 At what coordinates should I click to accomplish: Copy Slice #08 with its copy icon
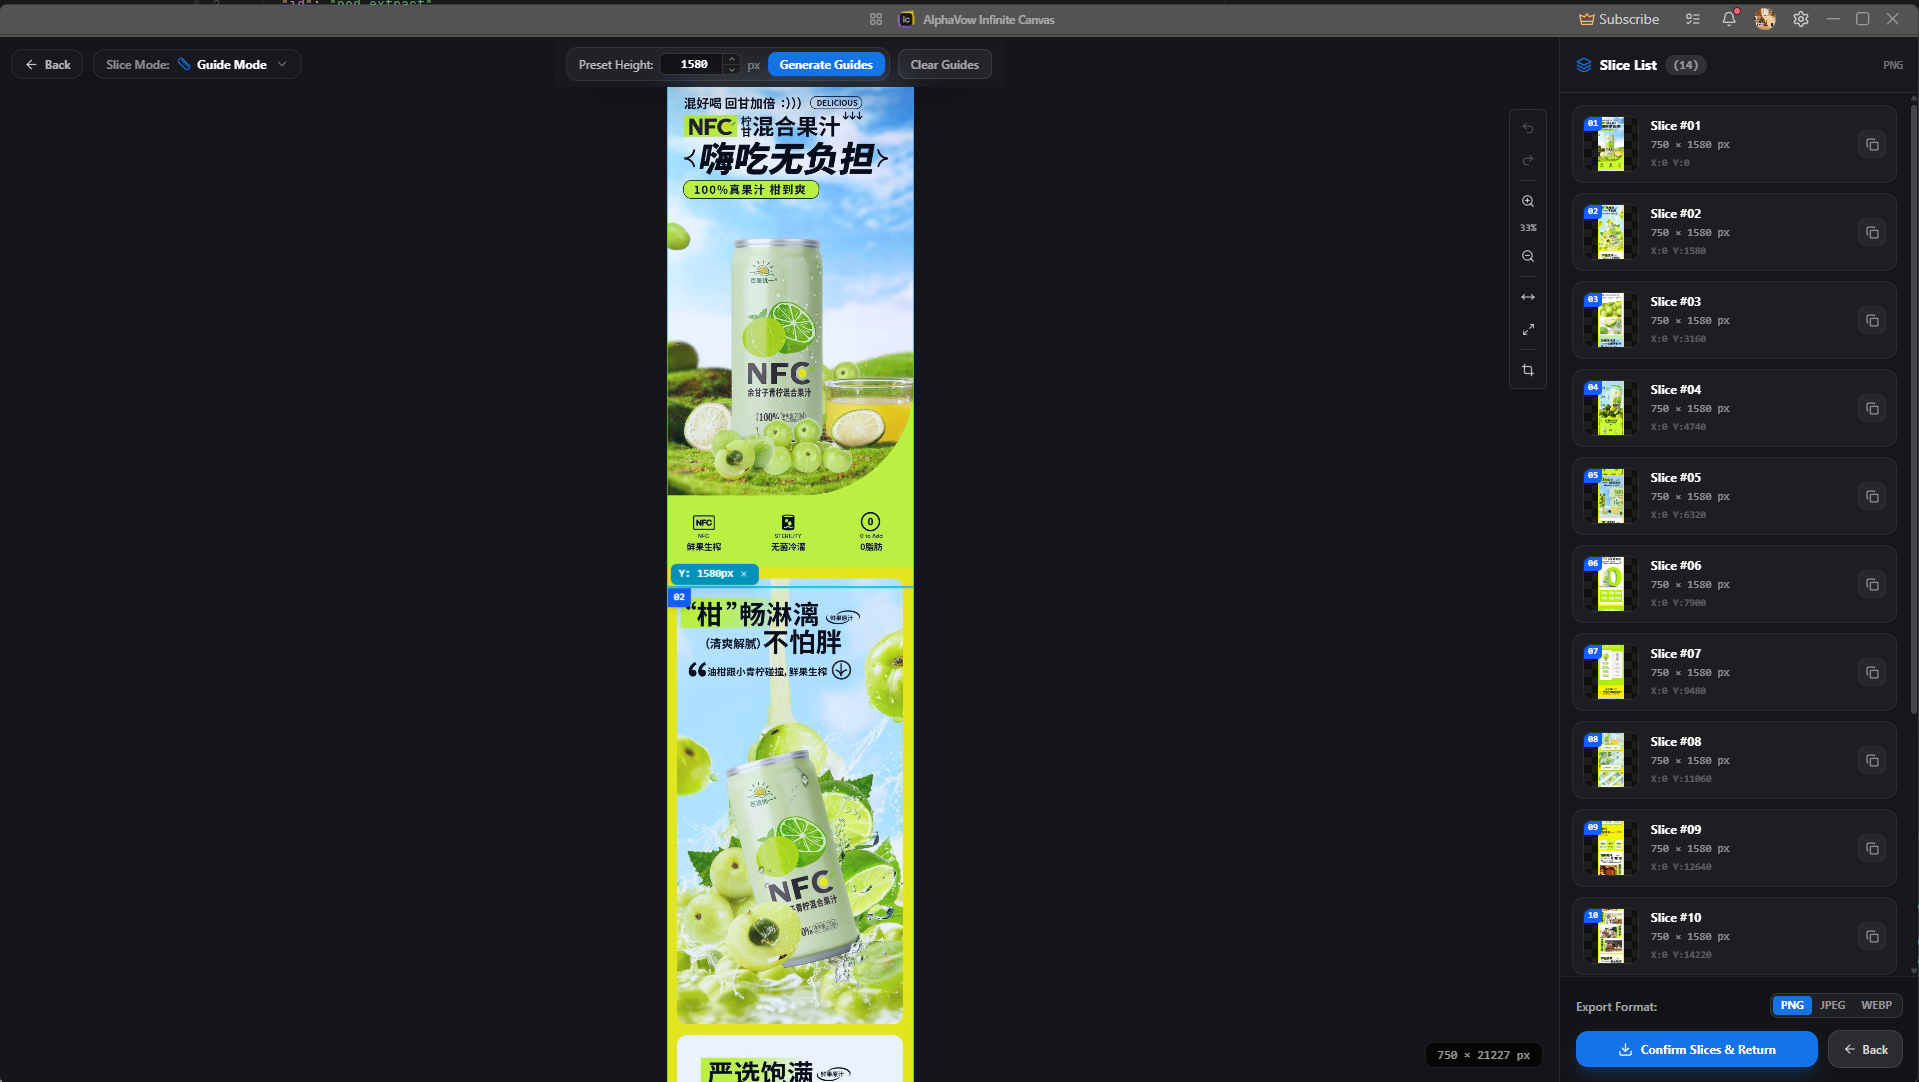tap(1872, 761)
